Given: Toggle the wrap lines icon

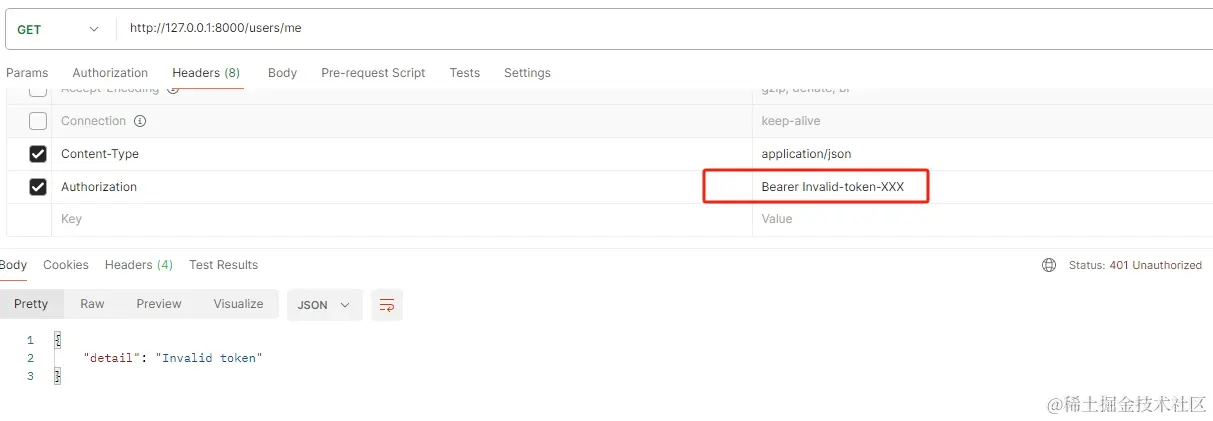Looking at the screenshot, I should (387, 305).
